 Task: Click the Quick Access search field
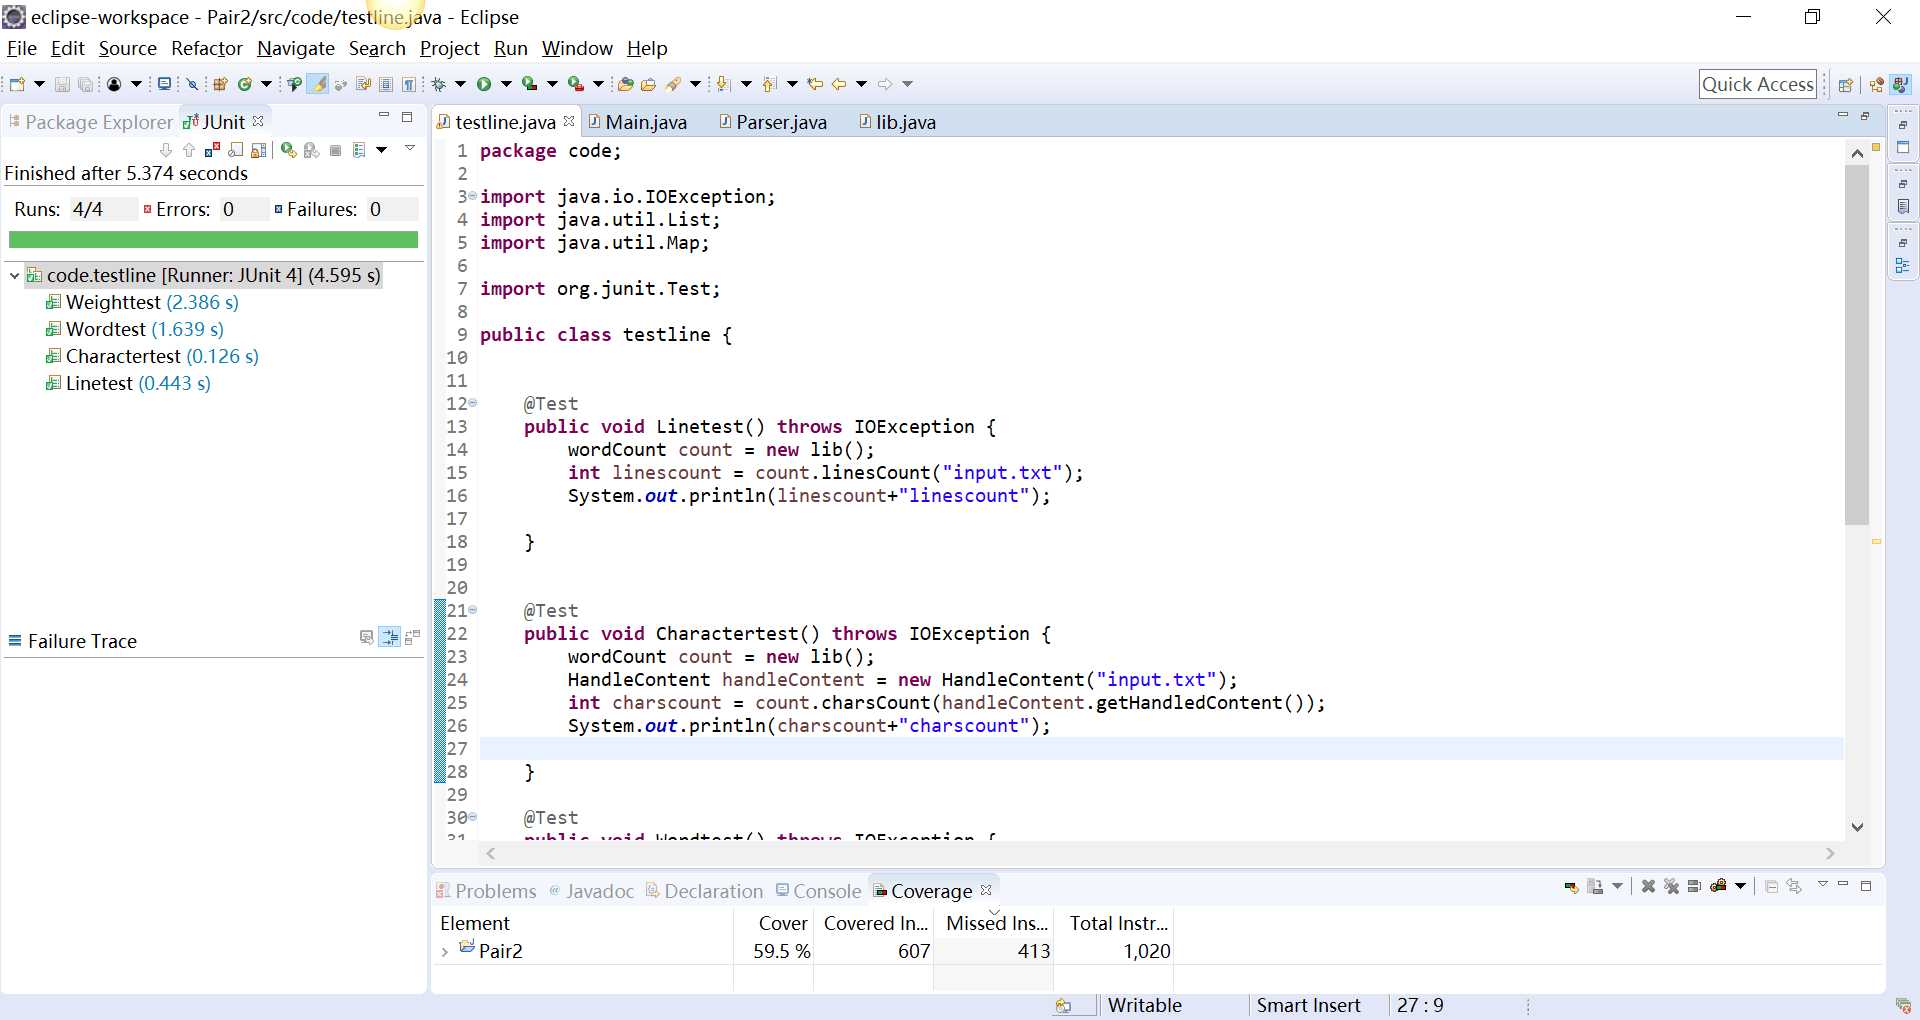click(1758, 84)
